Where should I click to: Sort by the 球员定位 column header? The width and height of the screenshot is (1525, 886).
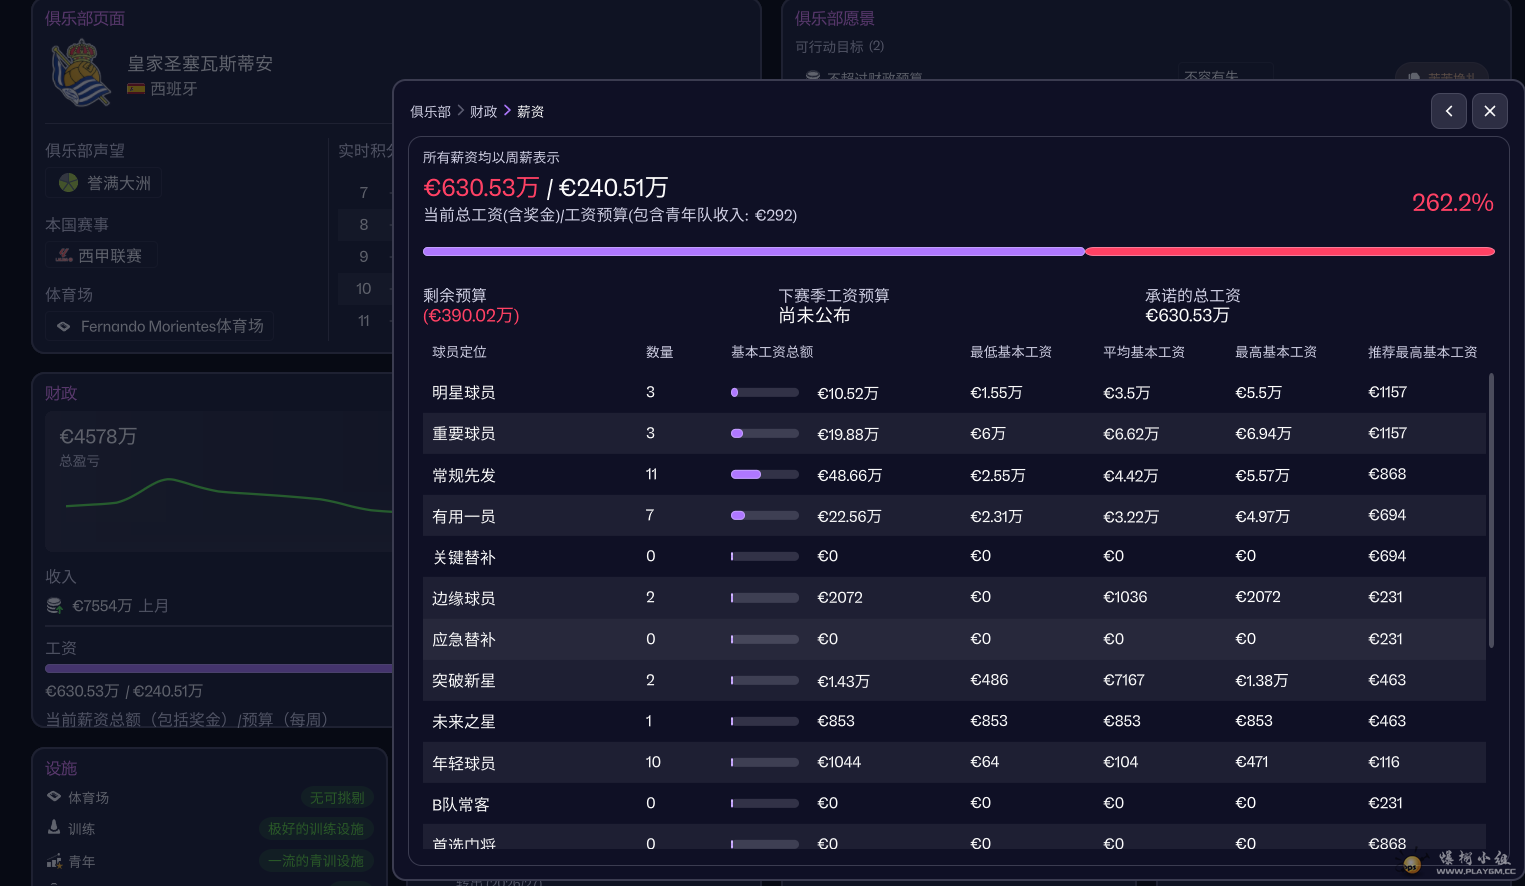pos(459,352)
